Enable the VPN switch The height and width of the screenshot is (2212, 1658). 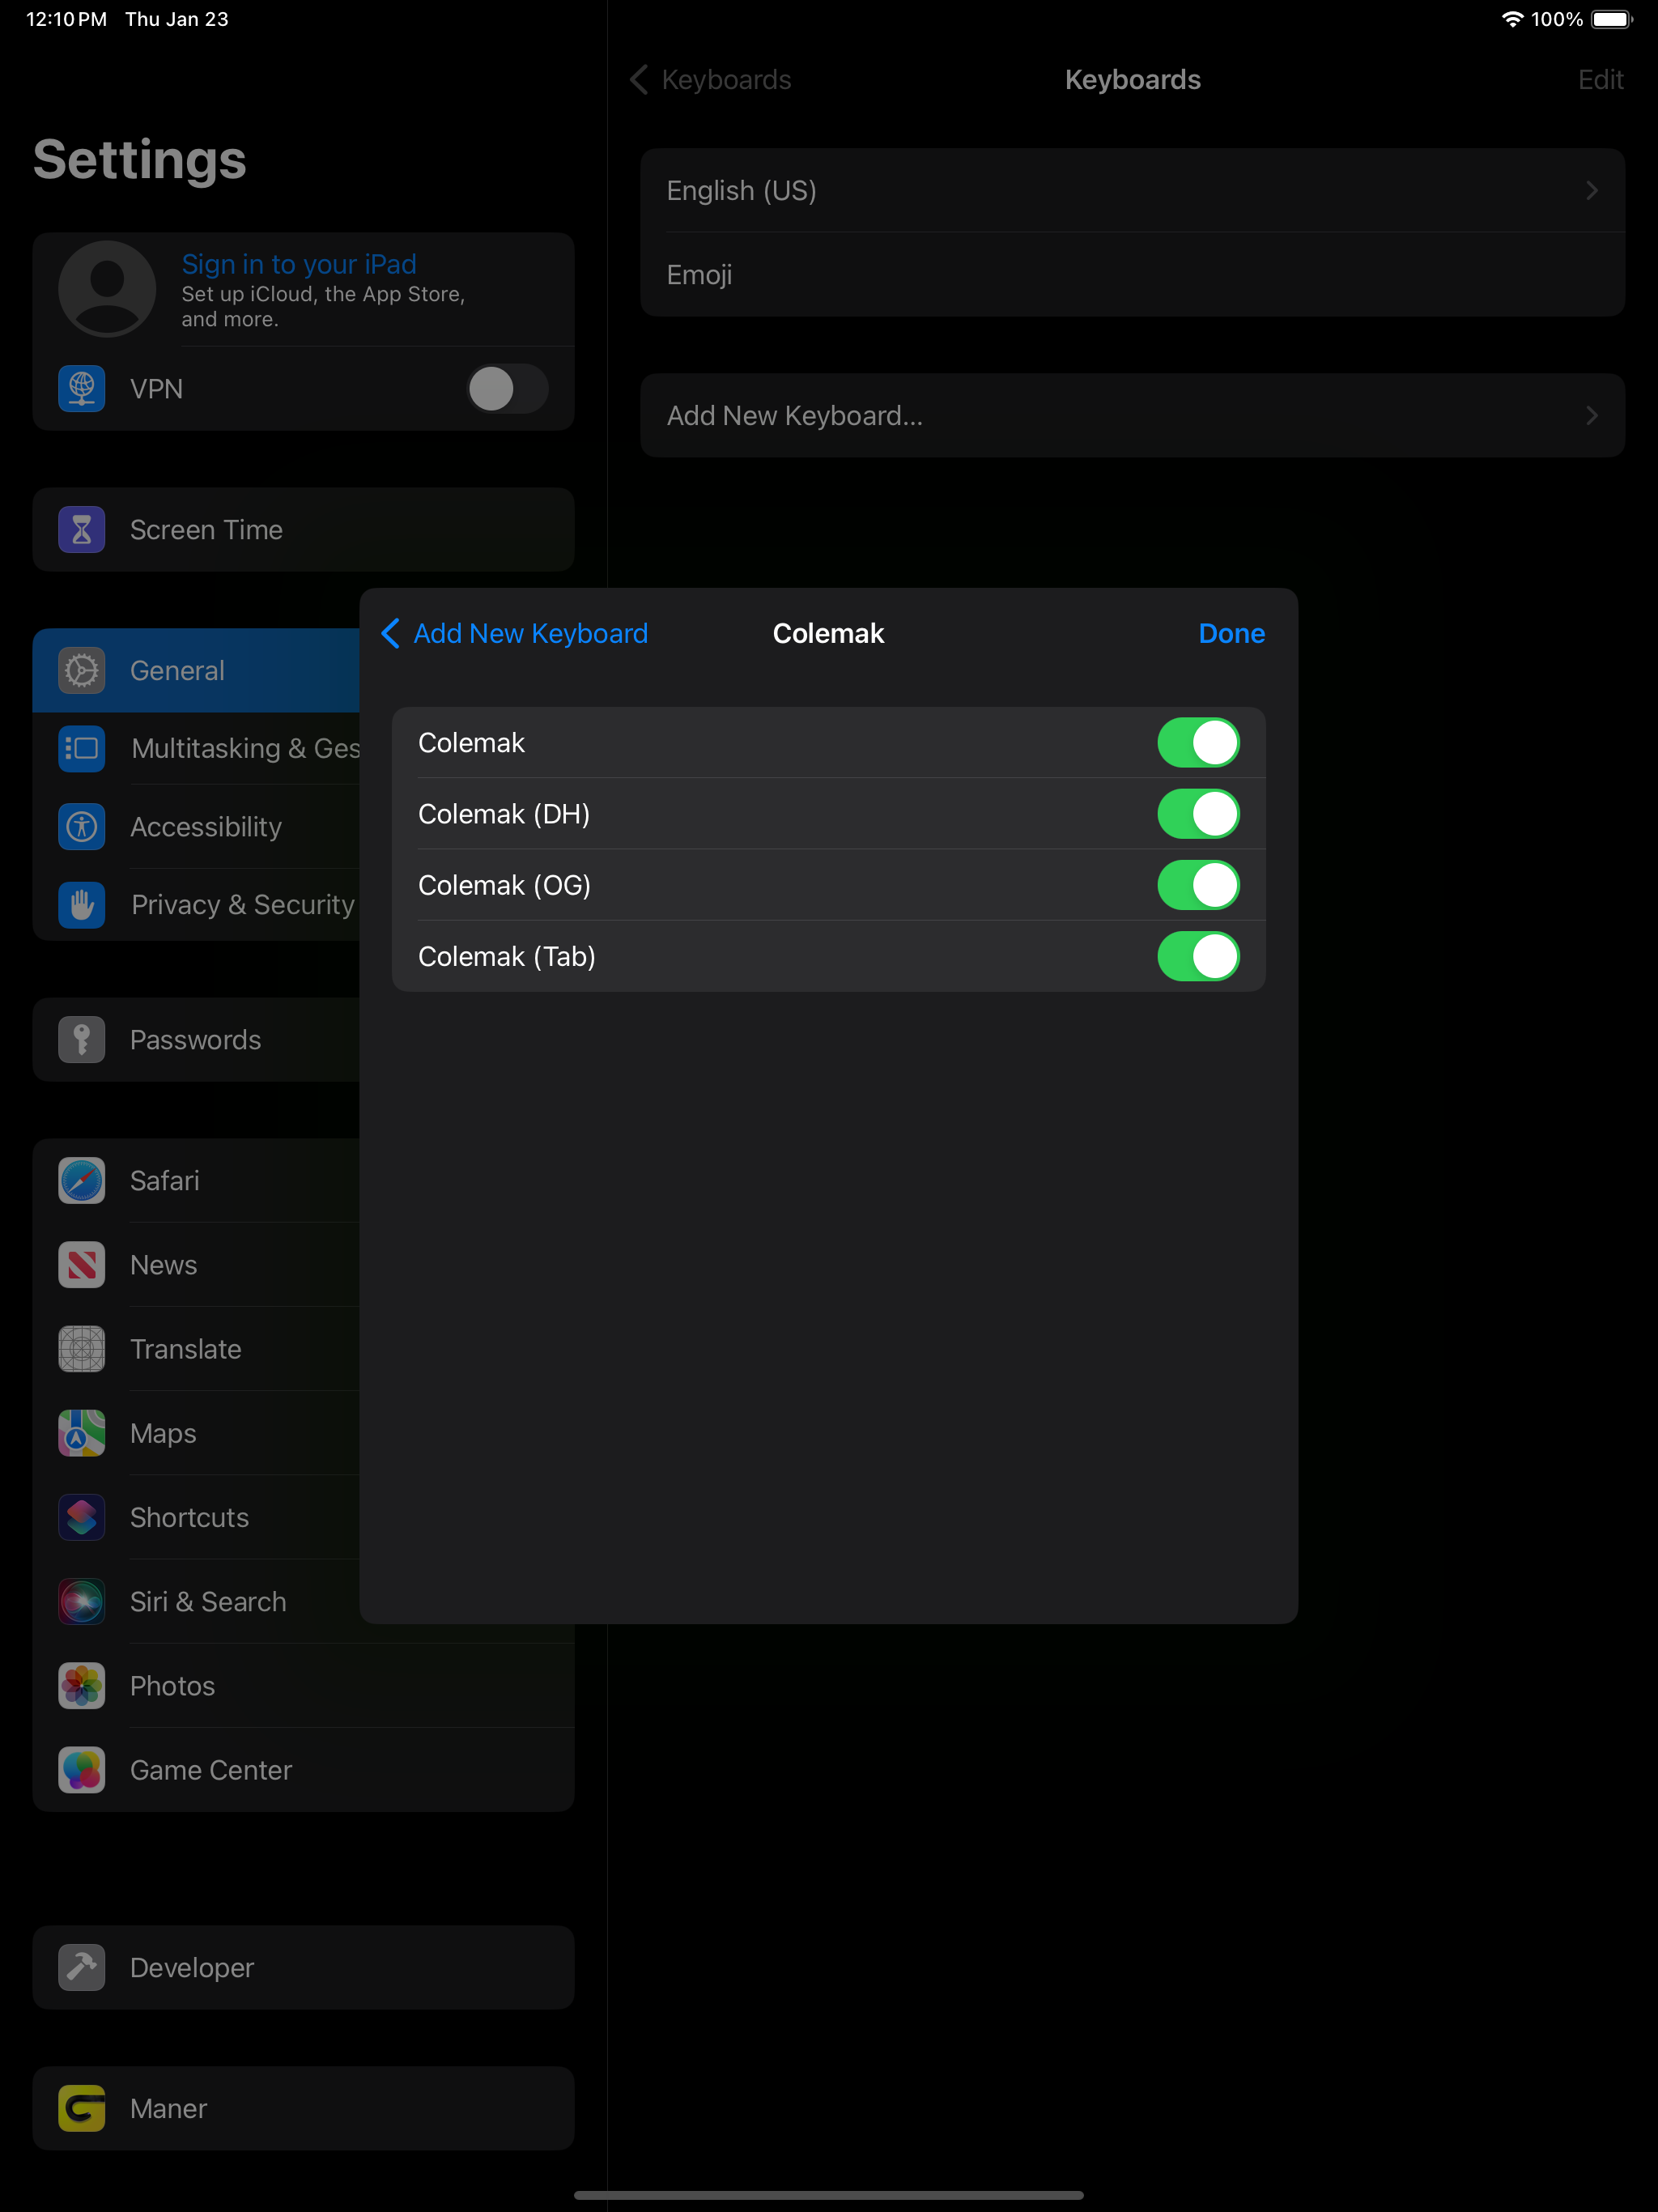pos(507,389)
